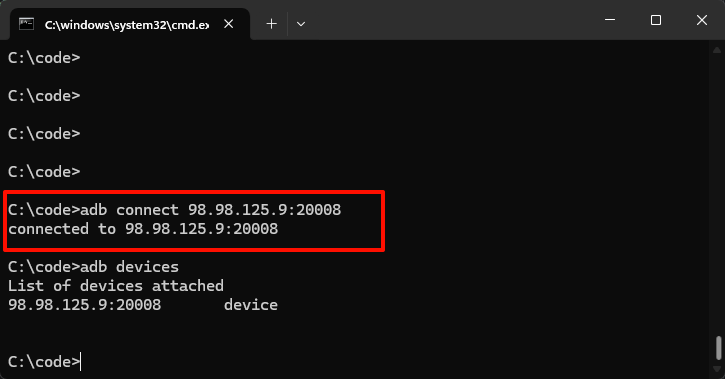This screenshot has height=379, width=725.
Task: Click the scrollbar up arrow
Action: point(717,50)
